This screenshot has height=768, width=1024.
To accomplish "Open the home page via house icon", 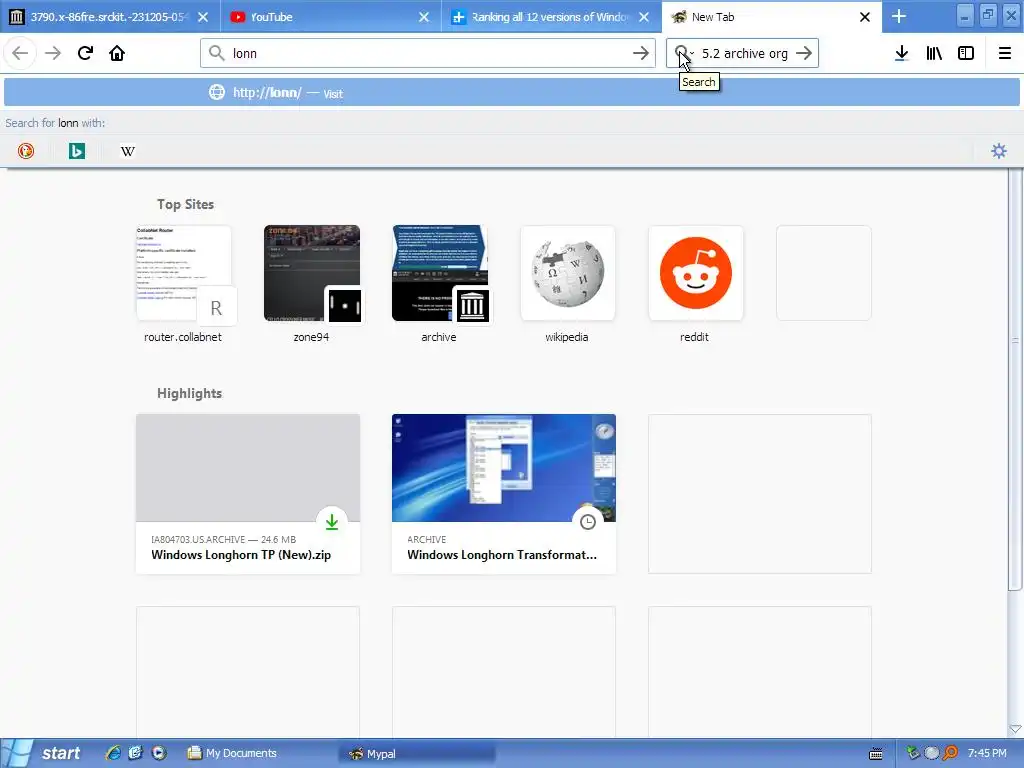I will pos(117,53).
